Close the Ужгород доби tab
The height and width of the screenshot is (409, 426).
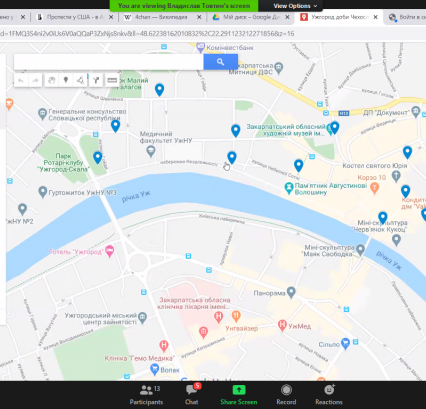click(x=375, y=17)
